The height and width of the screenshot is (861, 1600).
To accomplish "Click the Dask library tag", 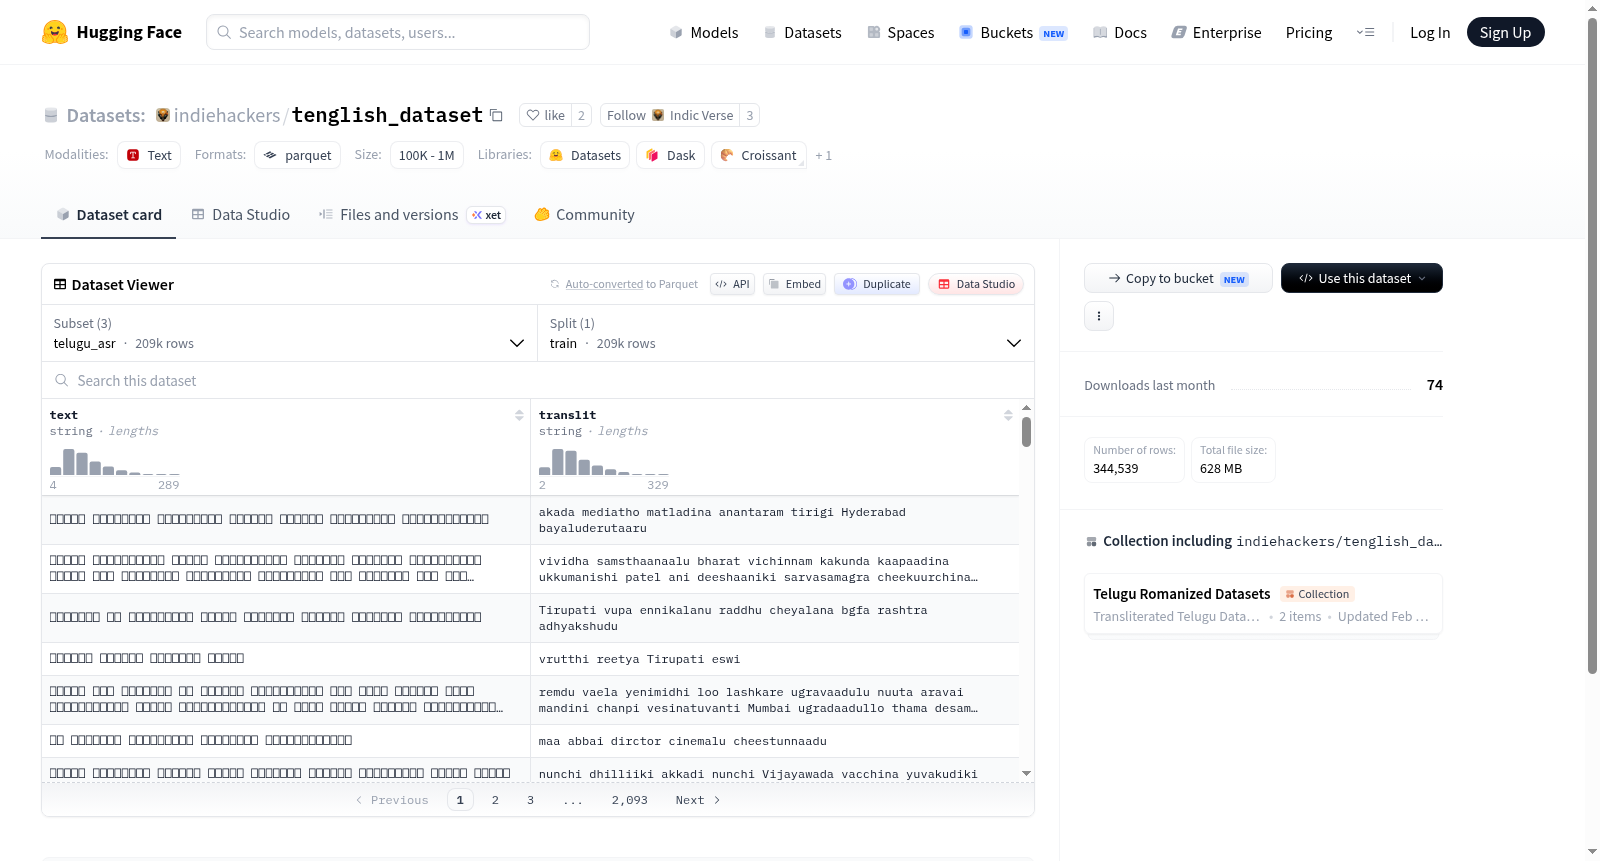I will (670, 155).
